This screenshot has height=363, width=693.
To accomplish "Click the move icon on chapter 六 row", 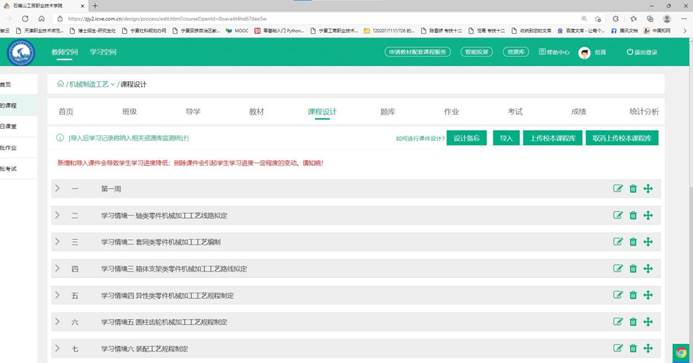I will click(648, 322).
